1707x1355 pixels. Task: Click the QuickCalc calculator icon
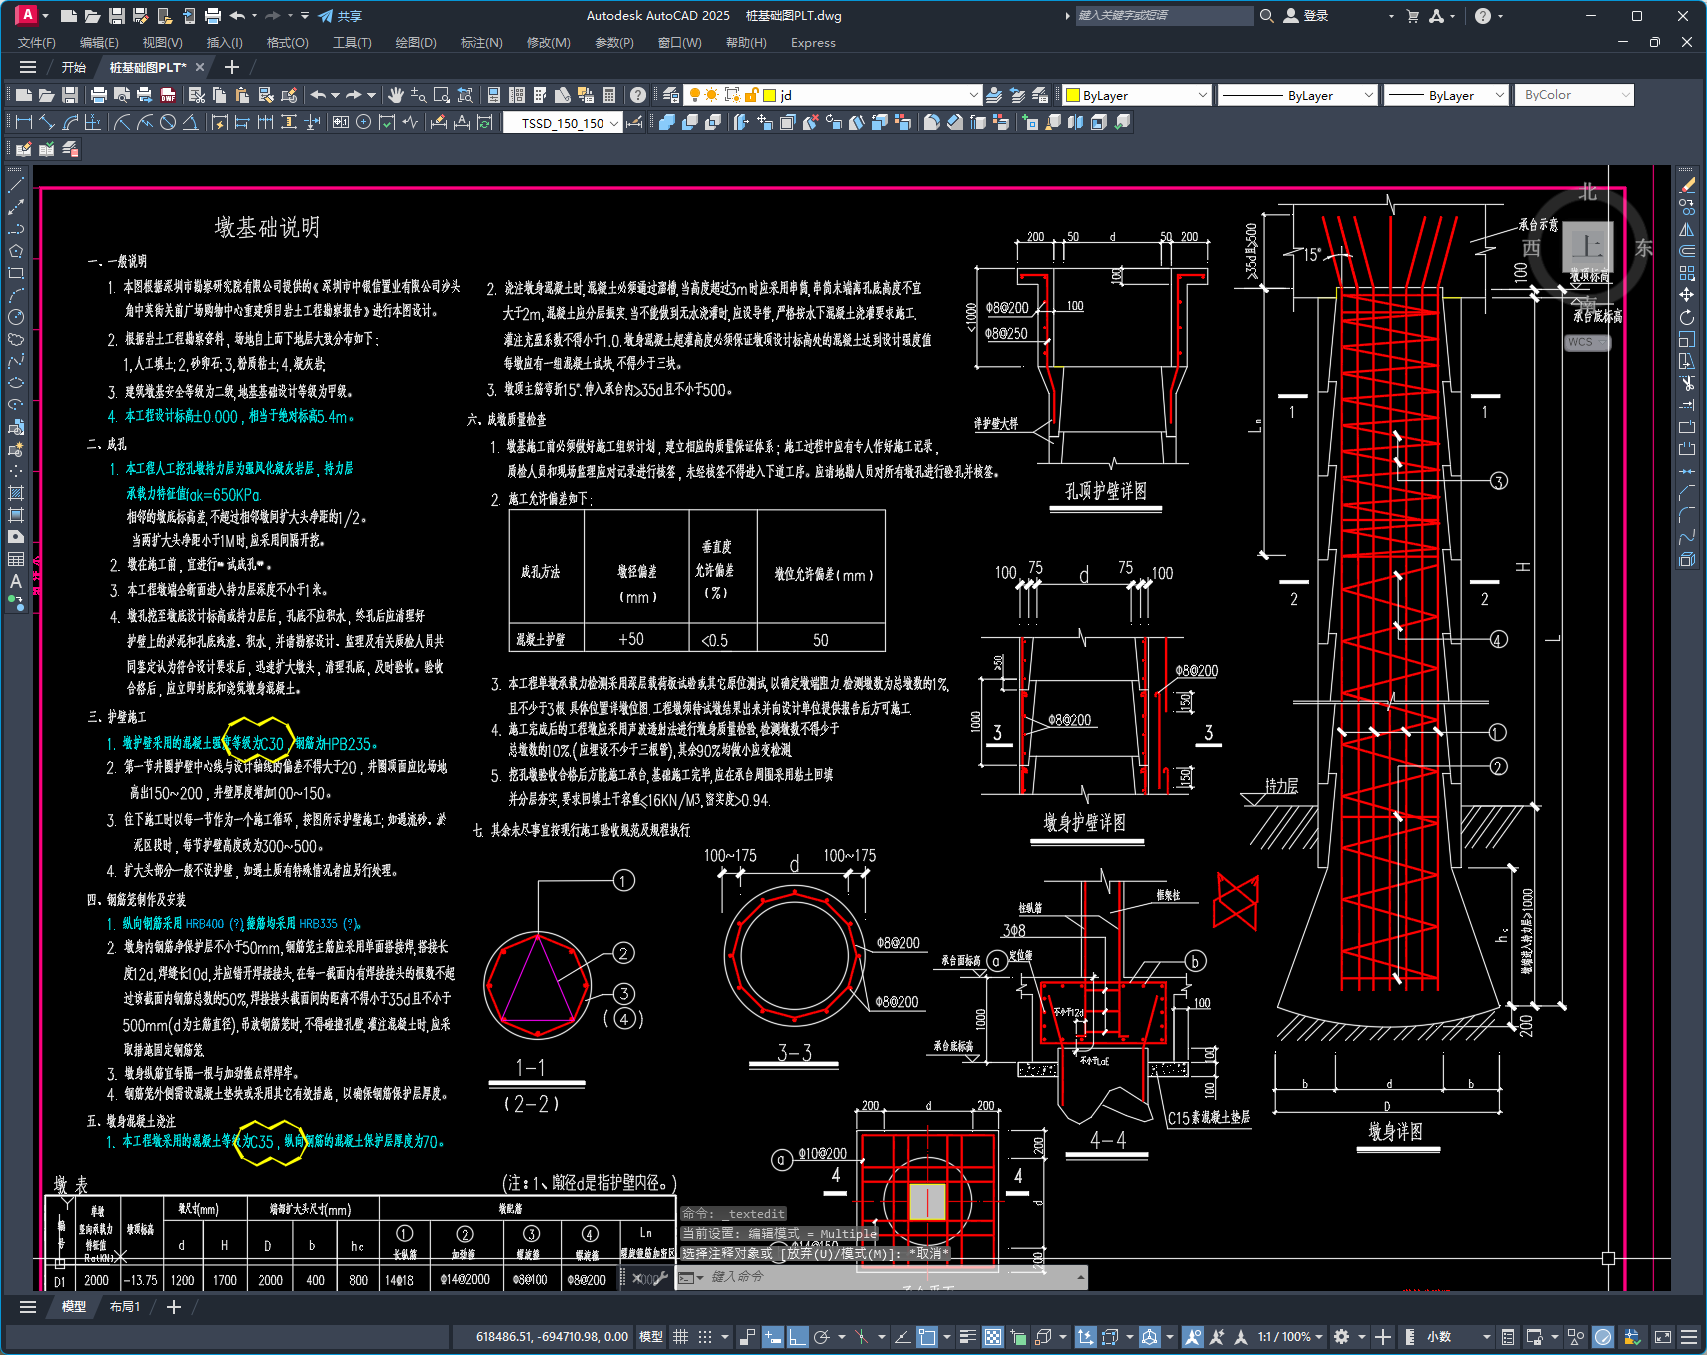pos(609,95)
